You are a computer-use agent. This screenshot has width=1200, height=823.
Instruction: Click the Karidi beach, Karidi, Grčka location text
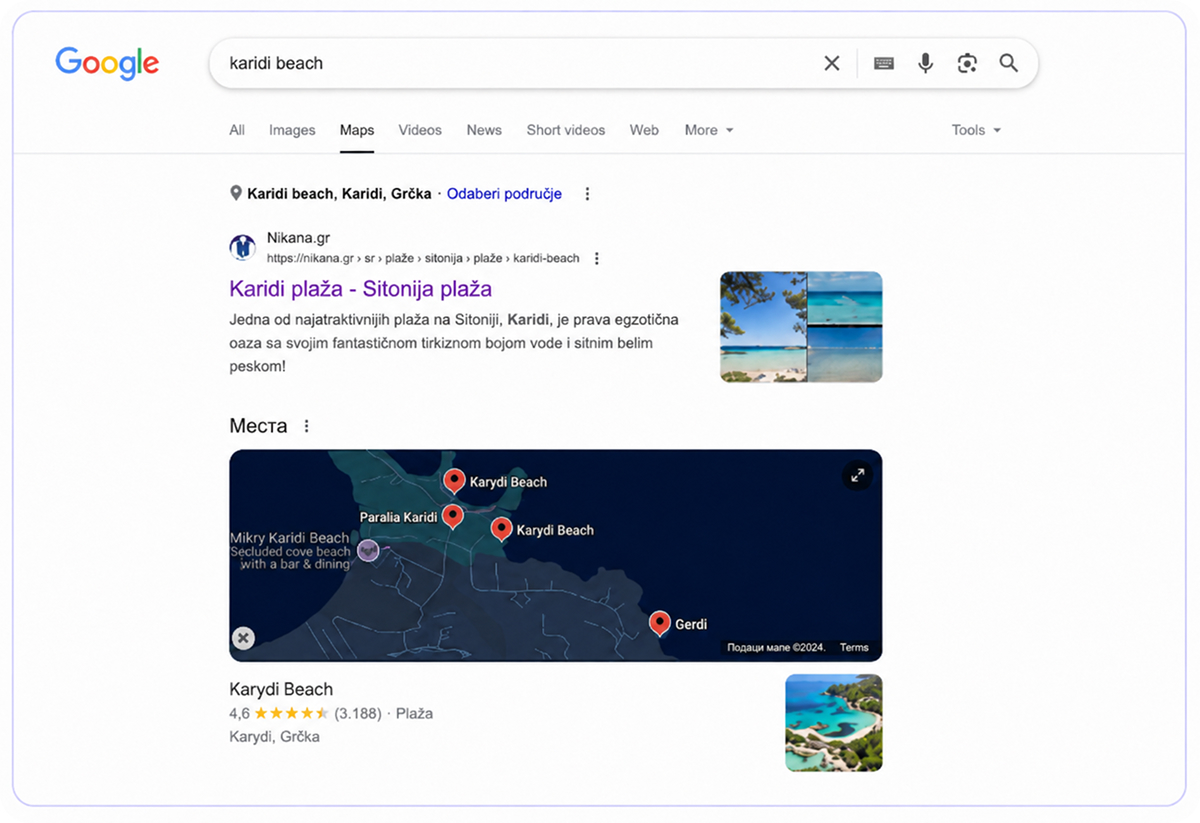click(339, 194)
